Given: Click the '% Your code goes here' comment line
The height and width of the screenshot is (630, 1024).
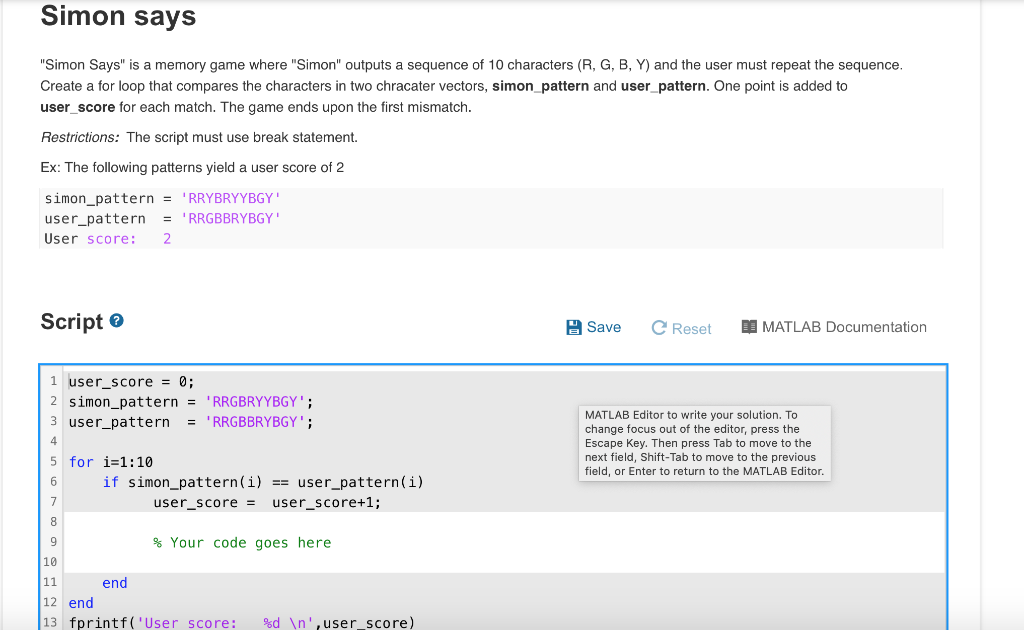Looking at the screenshot, I should 242,543.
